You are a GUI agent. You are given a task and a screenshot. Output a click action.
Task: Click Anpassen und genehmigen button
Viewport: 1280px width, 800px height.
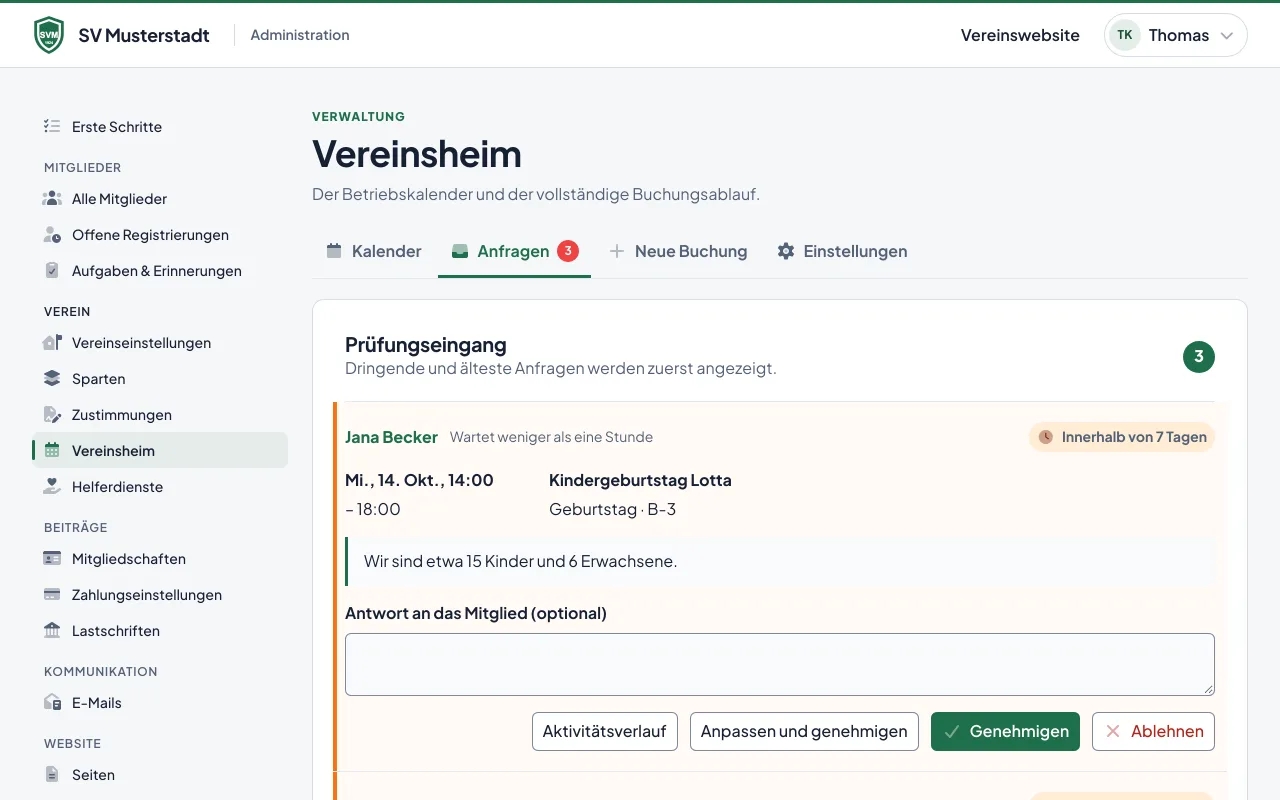click(x=804, y=731)
